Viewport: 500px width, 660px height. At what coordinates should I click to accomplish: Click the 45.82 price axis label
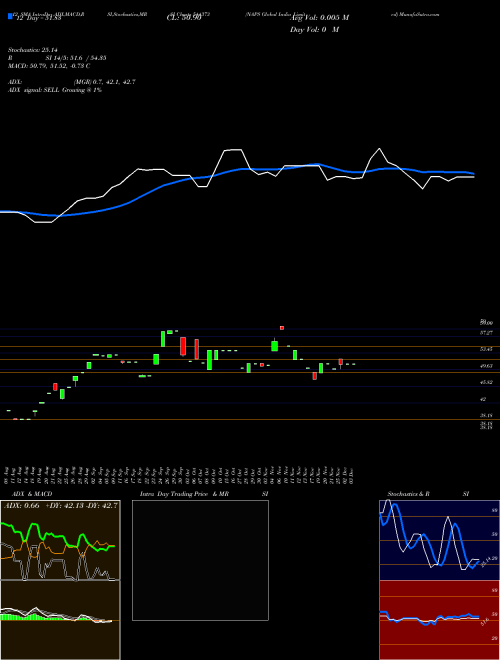[x=487, y=382]
